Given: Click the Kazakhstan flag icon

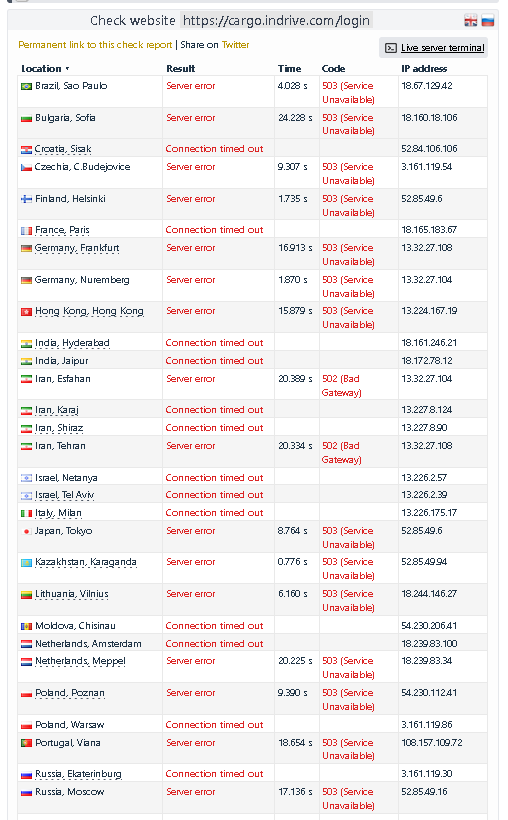Looking at the screenshot, I should [x=26, y=563].
